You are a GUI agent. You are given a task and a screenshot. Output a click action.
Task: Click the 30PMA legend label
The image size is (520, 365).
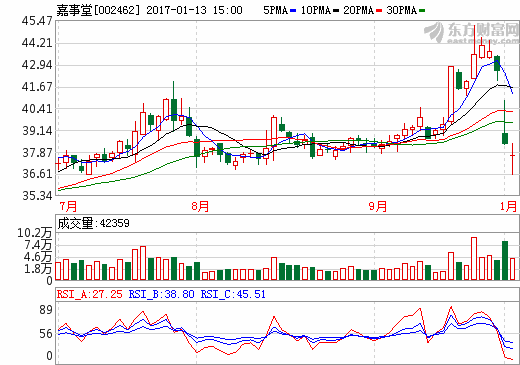coord(402,10)
